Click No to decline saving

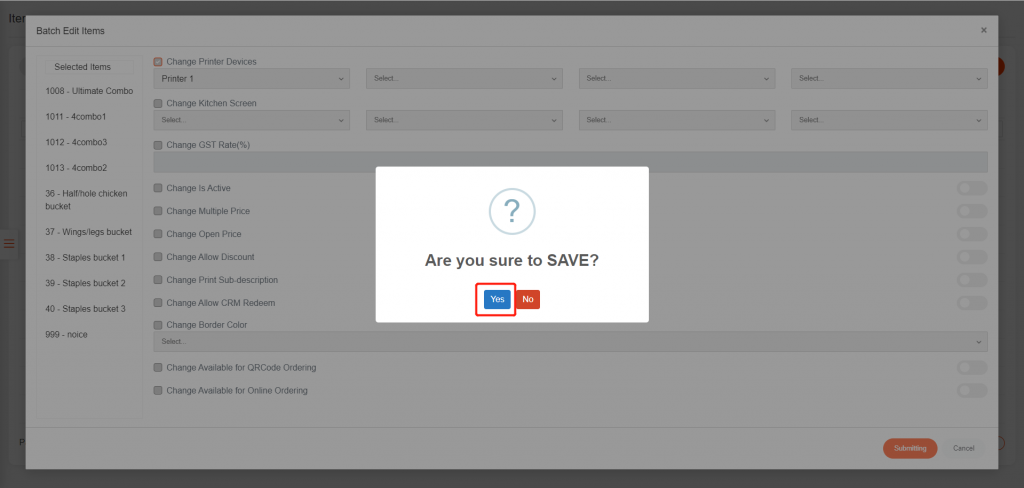pyautogui.click(x=528, y=299)
